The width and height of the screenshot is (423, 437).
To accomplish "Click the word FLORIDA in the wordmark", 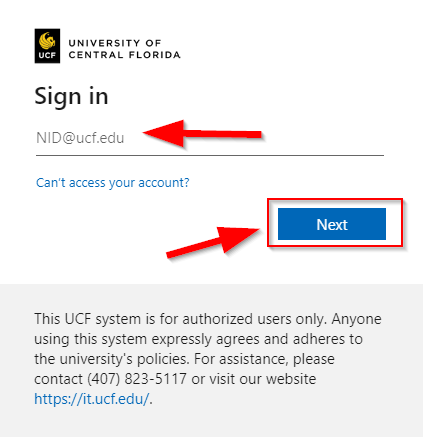I will pos(155,55).
